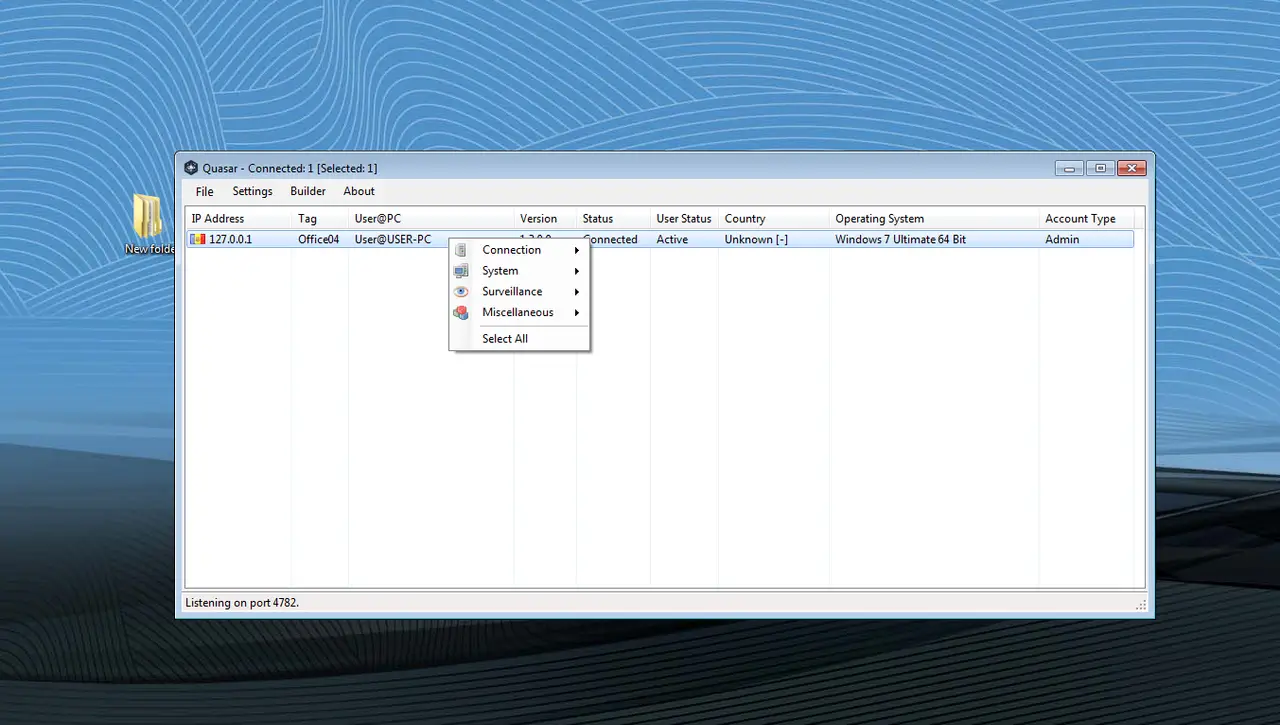Select the Office04 client row
Image resolution: width=1280 pixels, height=725 pixels.
coord(318,239)
